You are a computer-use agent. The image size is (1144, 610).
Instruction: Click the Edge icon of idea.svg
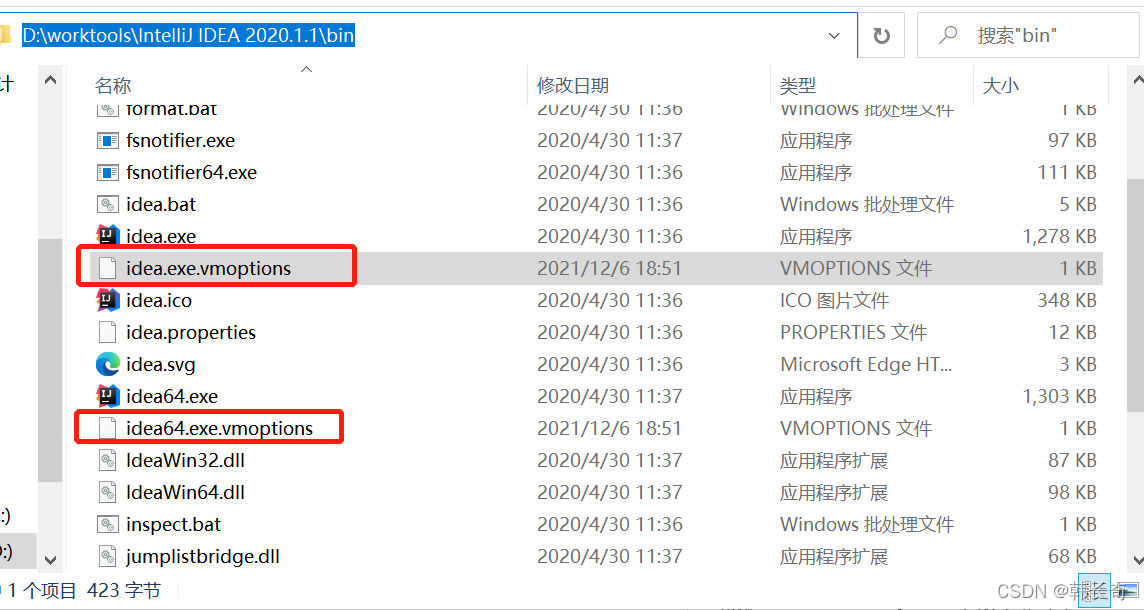pos(108,364)
